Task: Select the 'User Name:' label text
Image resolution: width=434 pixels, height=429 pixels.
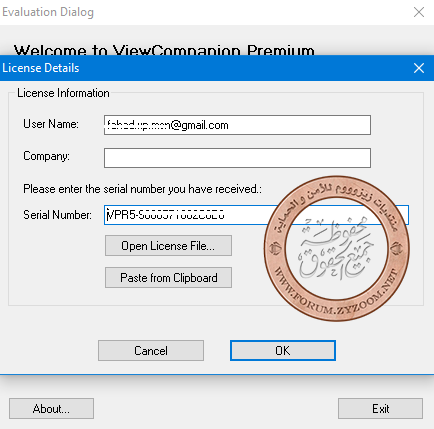Action: click(51, 124)
